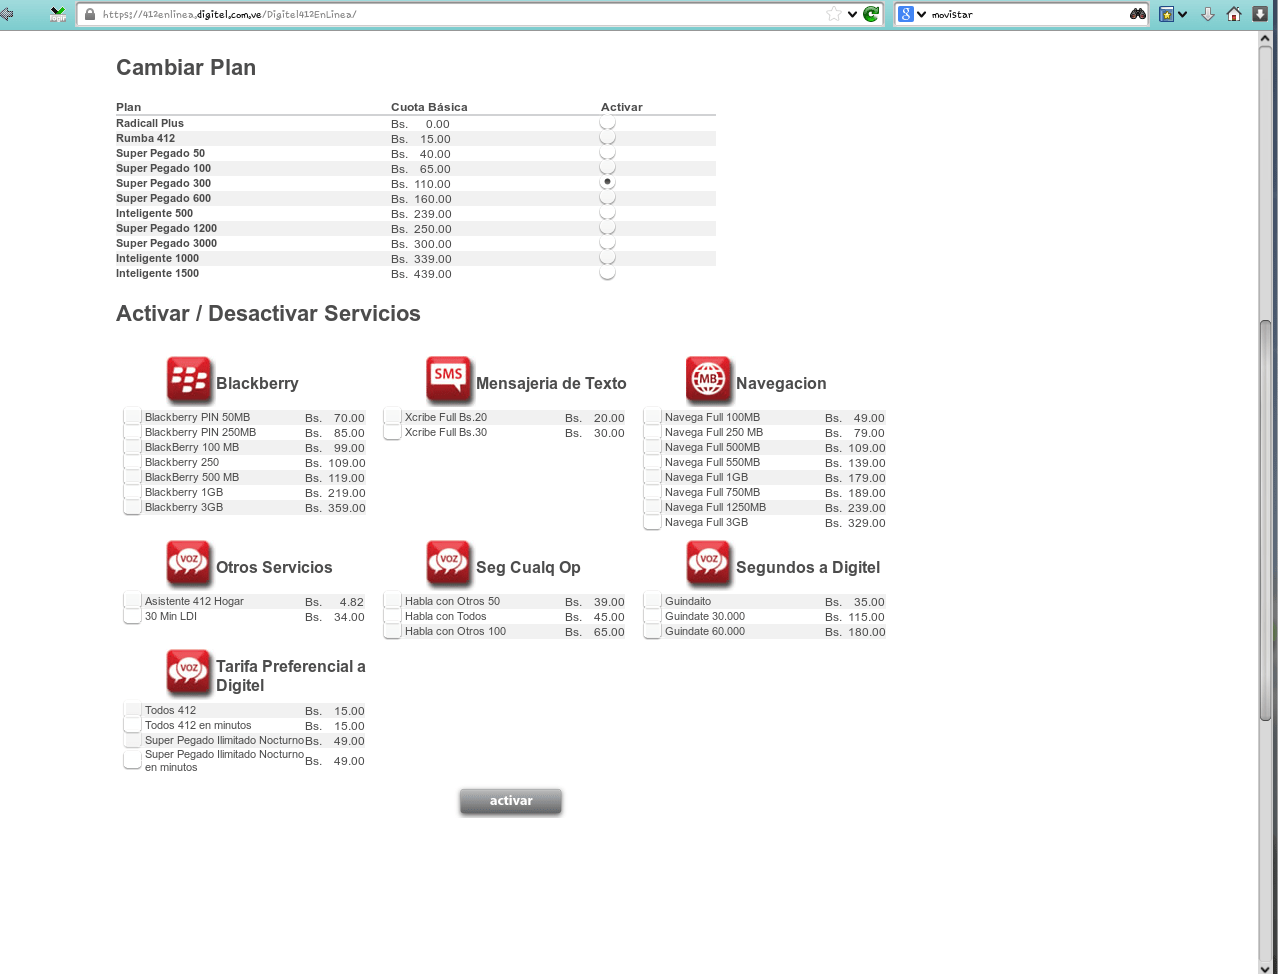Click the Blackberry section icon

pos(189,380)
